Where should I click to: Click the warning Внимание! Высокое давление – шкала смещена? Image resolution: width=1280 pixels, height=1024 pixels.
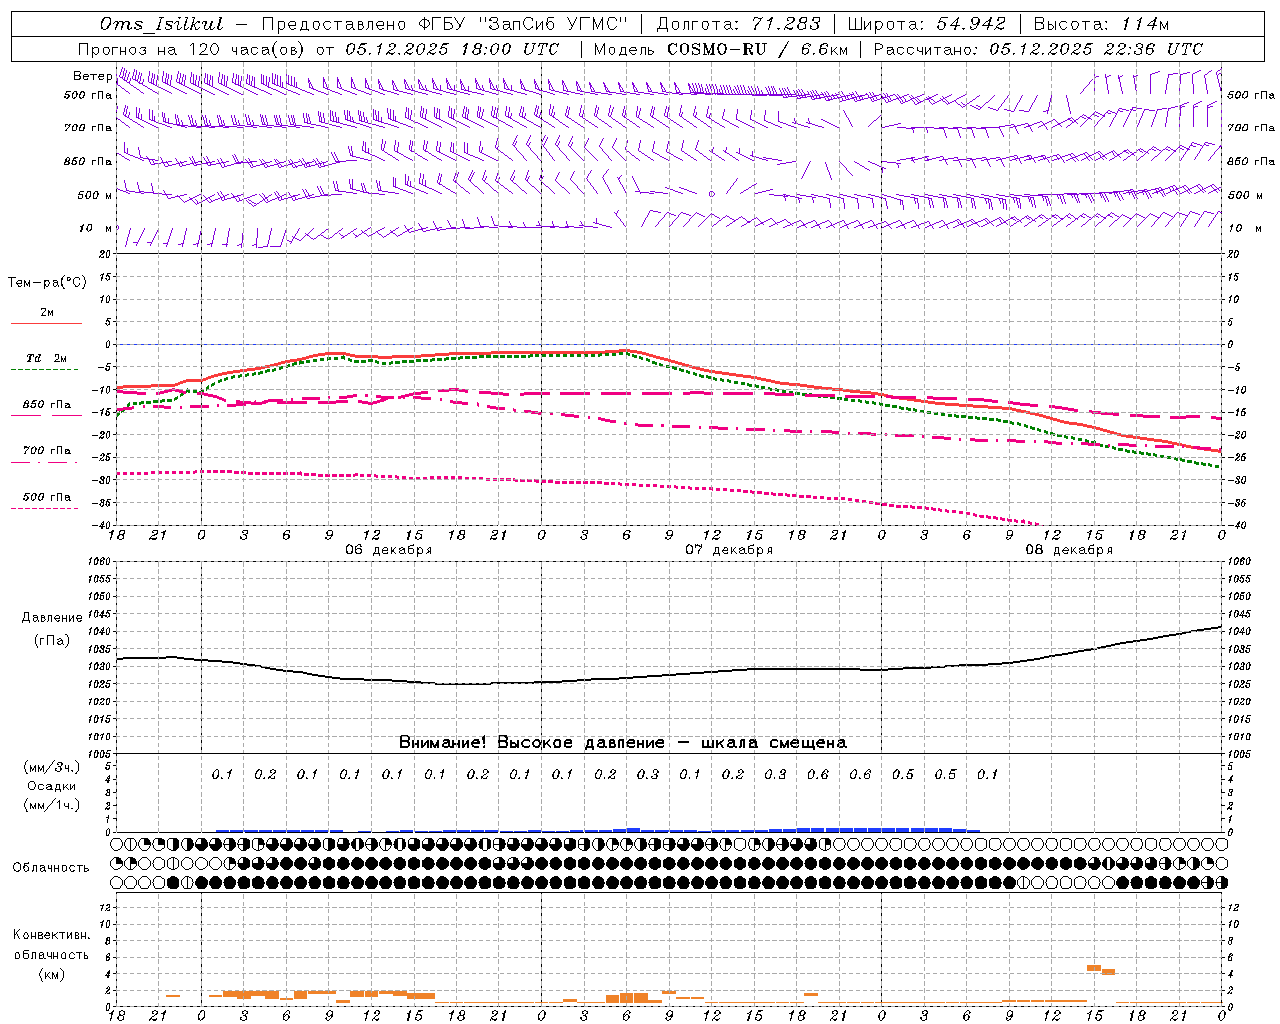tap(622, 742)
